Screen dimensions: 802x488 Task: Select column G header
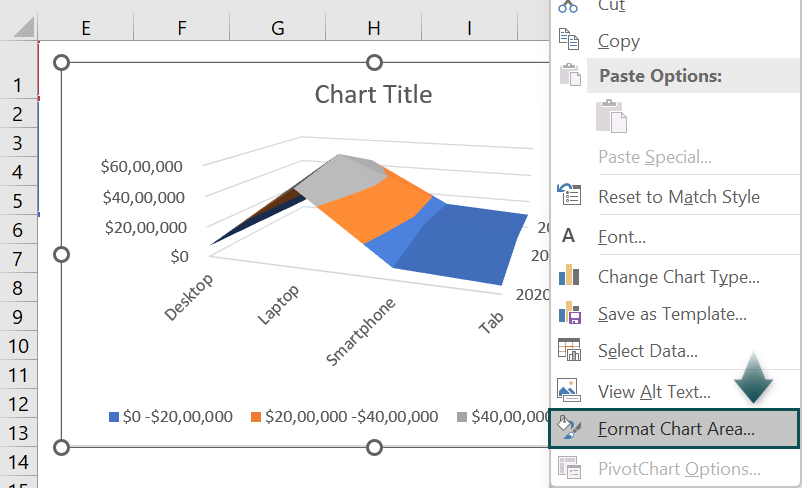point(278,28)
